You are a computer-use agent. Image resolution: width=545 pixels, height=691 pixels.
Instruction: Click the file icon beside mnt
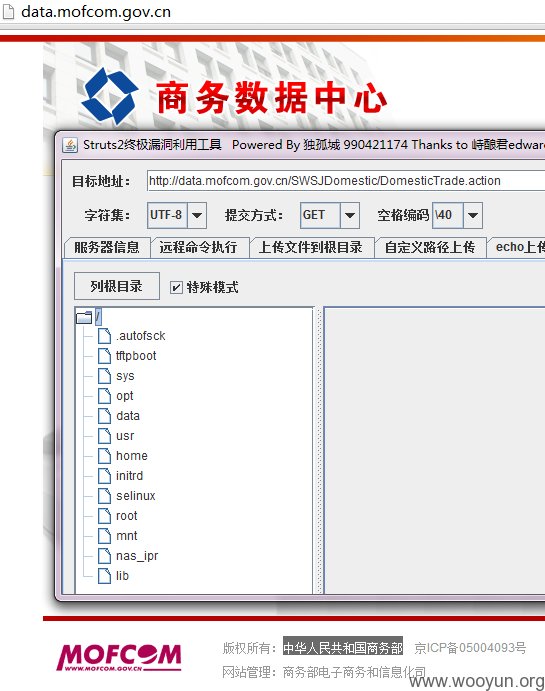tap(104, 536)
